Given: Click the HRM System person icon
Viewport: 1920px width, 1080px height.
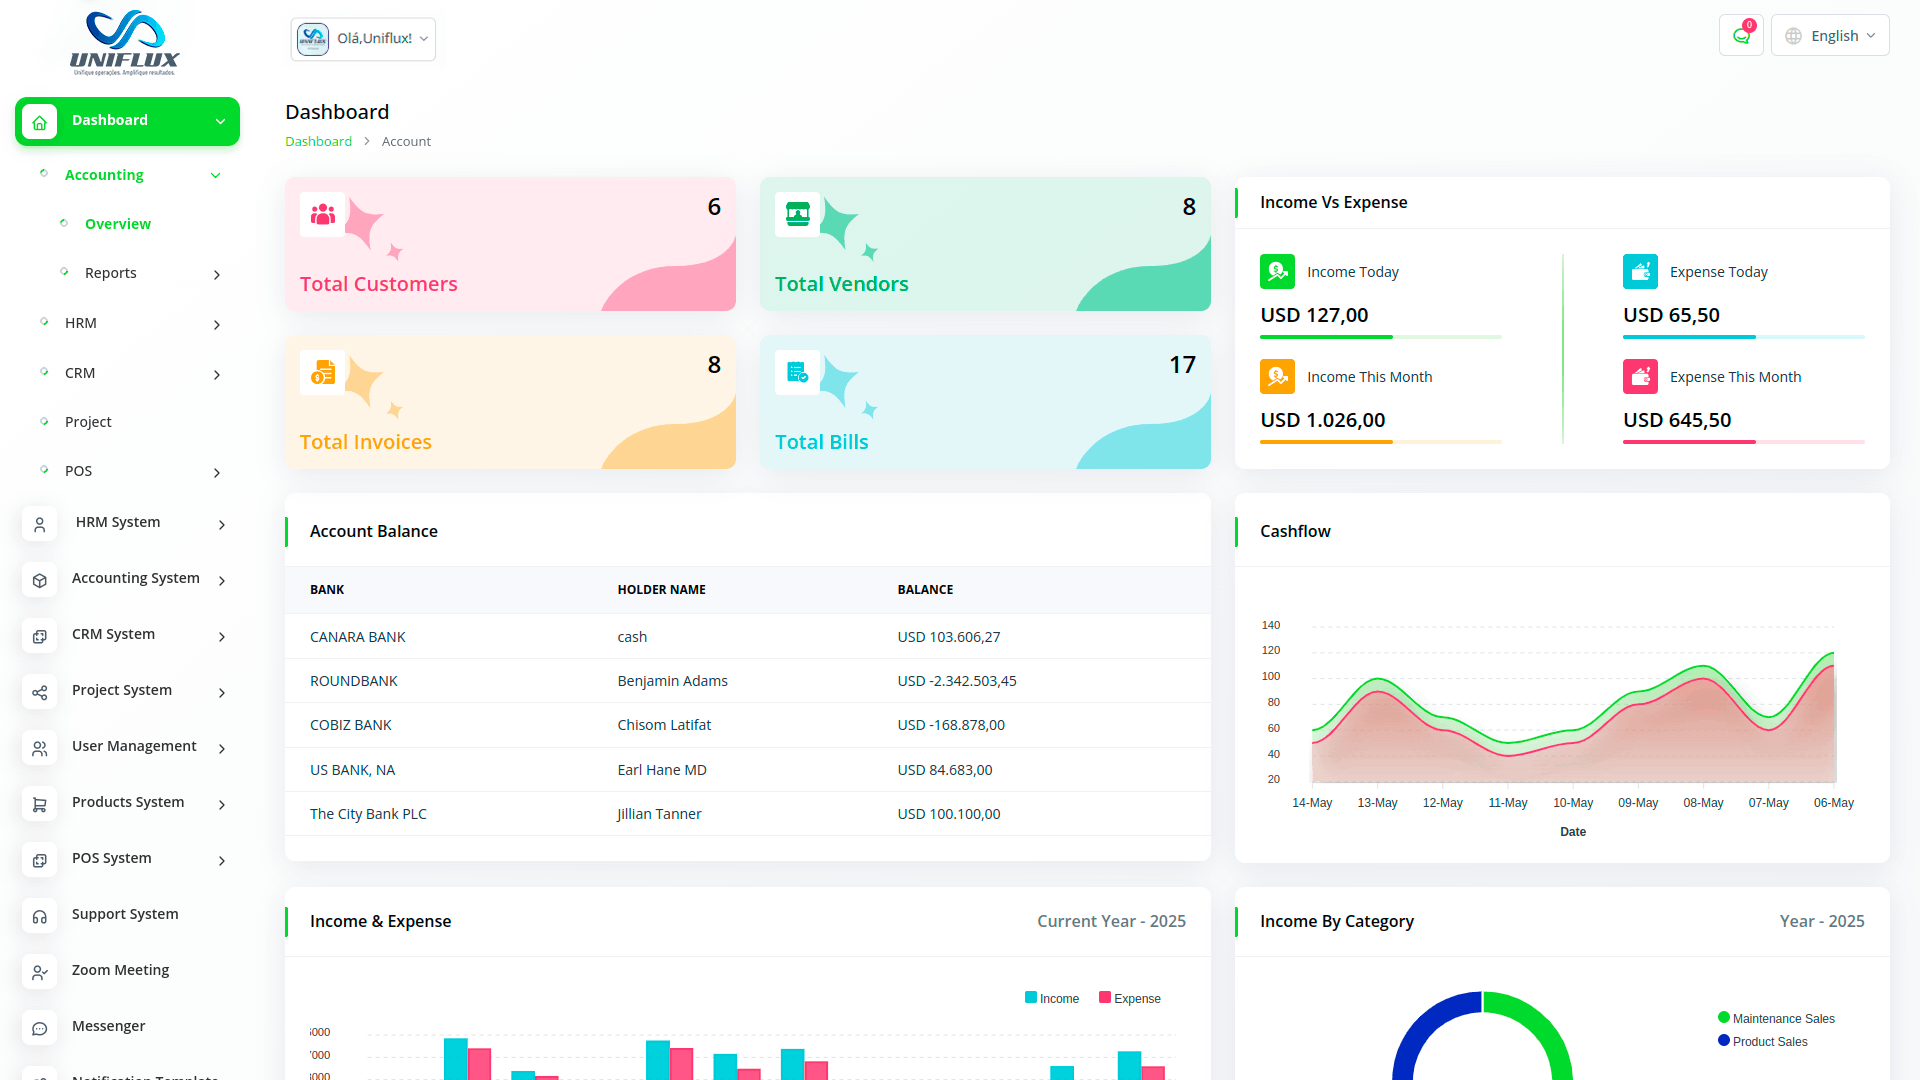Looking at the screenshot, I should click(x=40, y=524).
